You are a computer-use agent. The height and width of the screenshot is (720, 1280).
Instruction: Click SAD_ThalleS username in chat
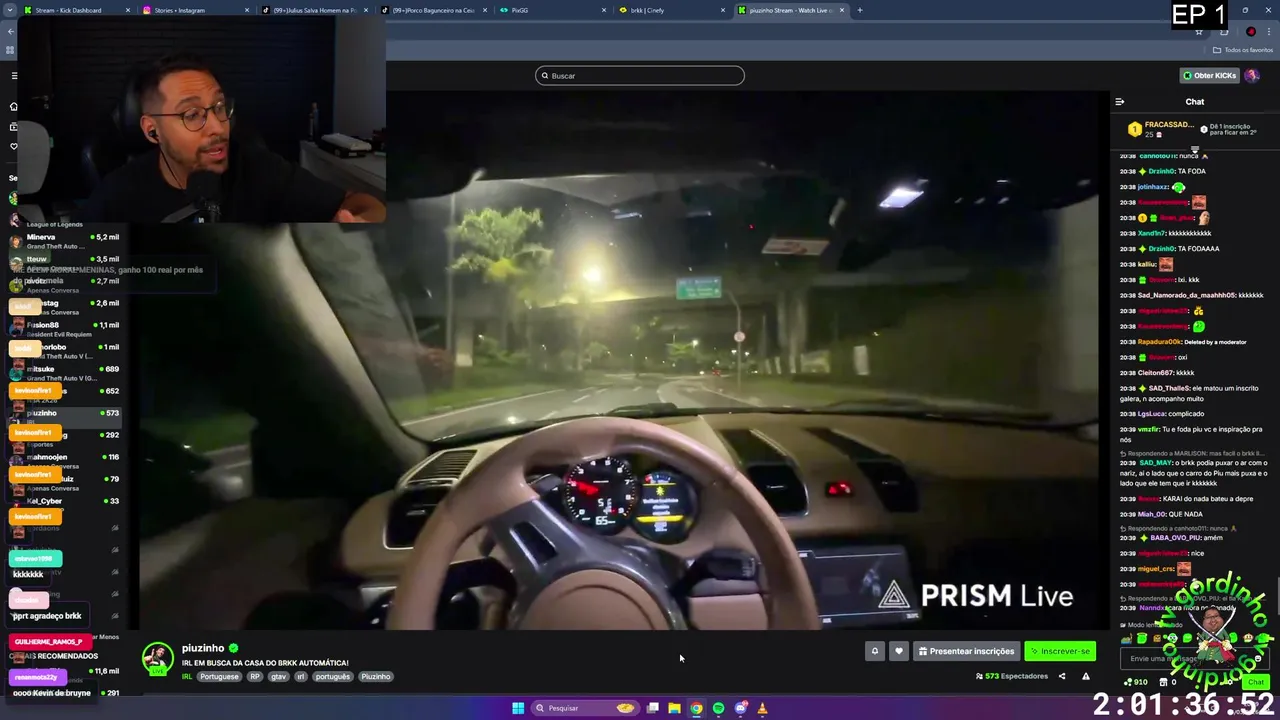coord(1169,388)
